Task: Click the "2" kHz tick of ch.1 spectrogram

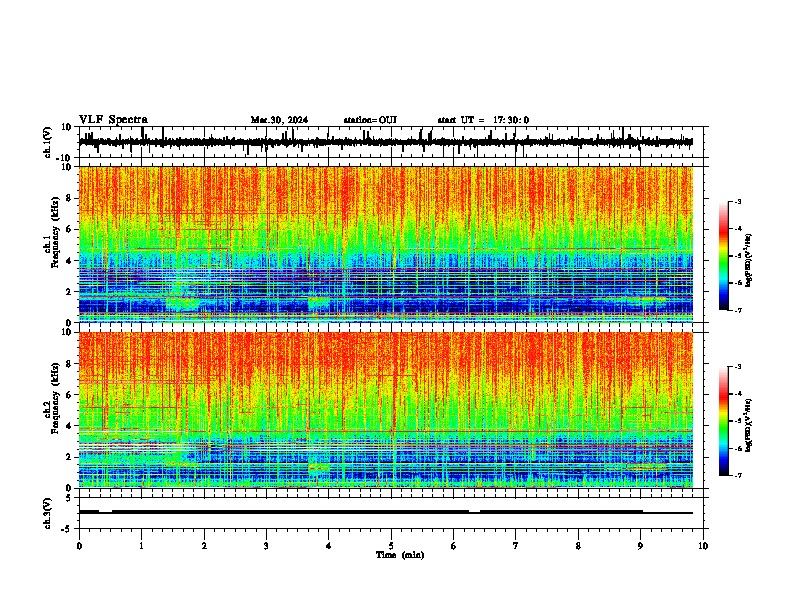Action: coord(69,291)
